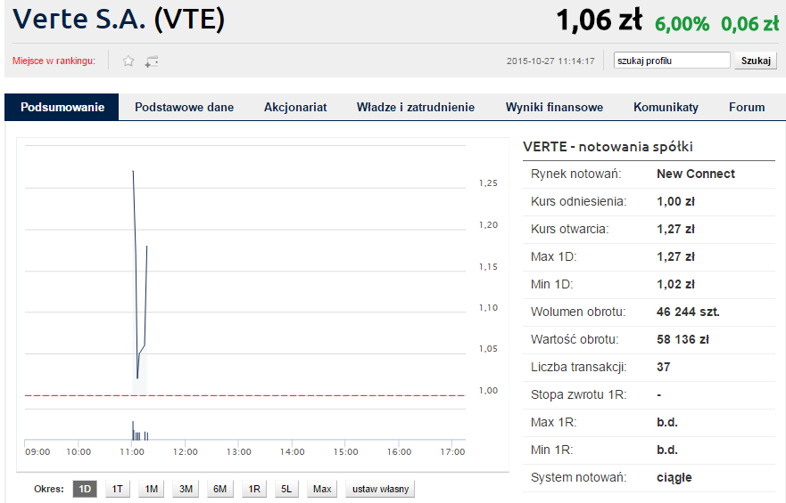Screen dimensions: 786x503
Task: Click the 6,00% change value
Action: click(682, 24)
